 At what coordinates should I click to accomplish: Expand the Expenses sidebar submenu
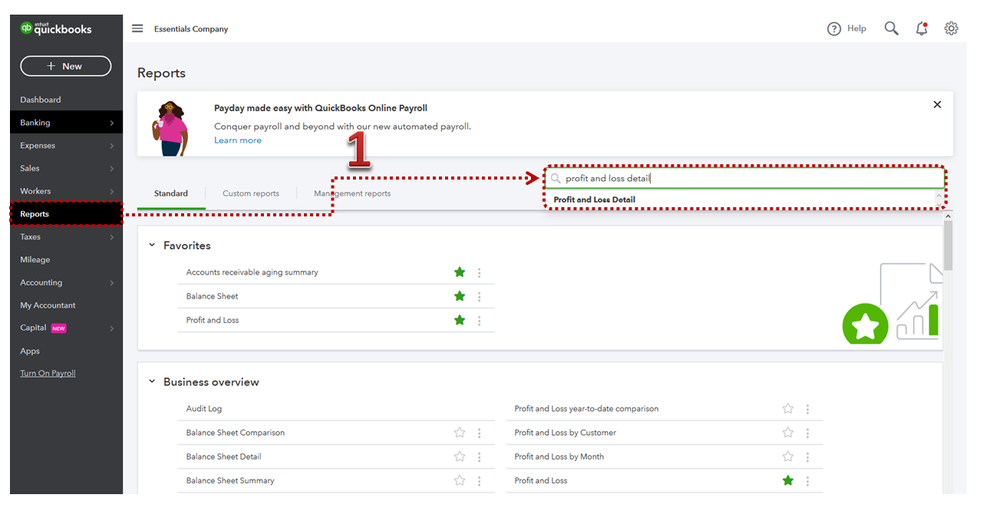(x=111, y=146)
